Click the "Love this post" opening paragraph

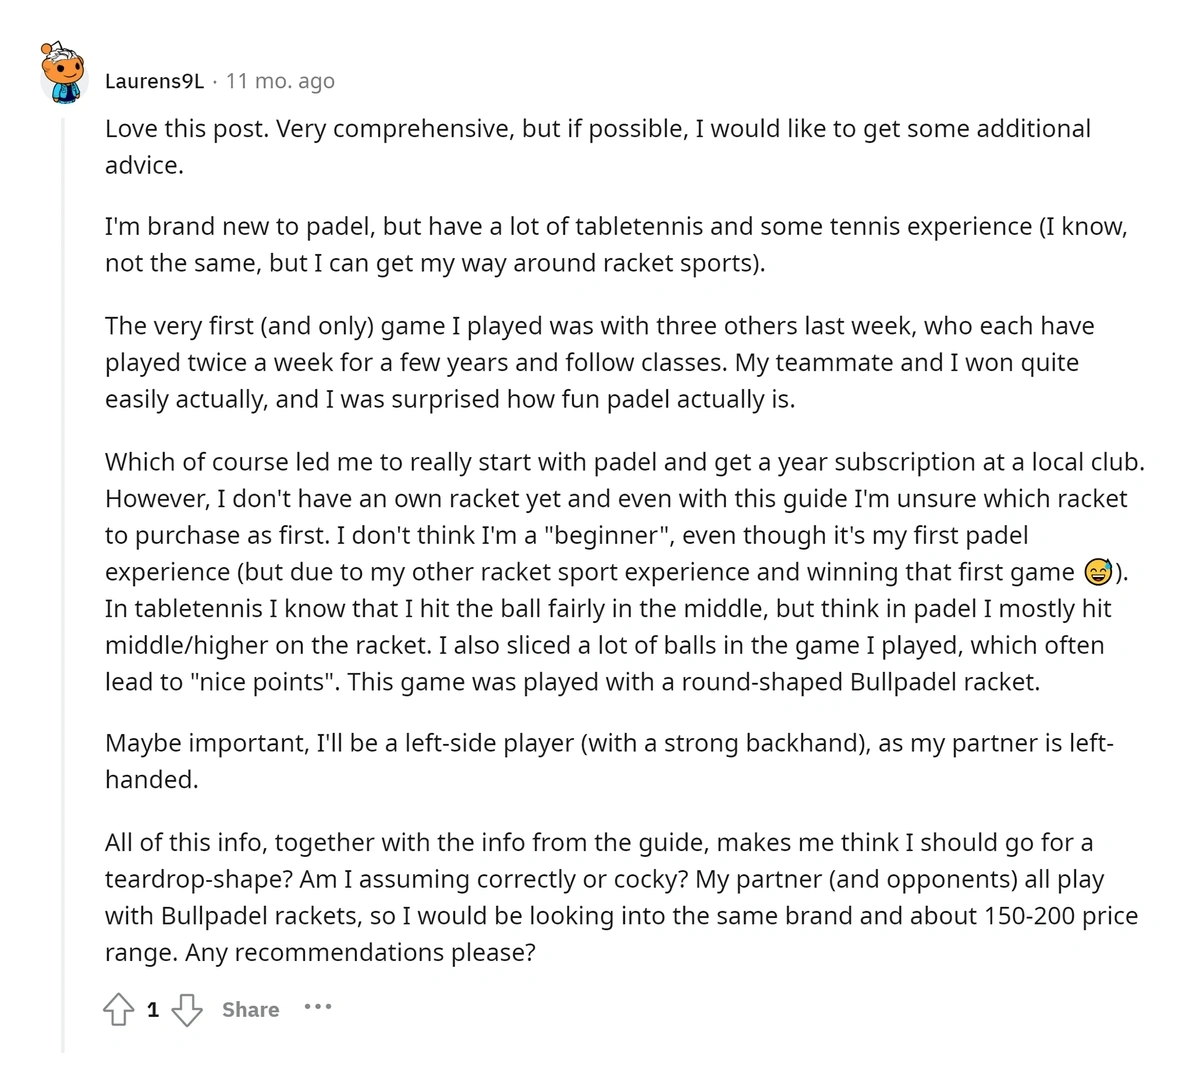[598, 147]
